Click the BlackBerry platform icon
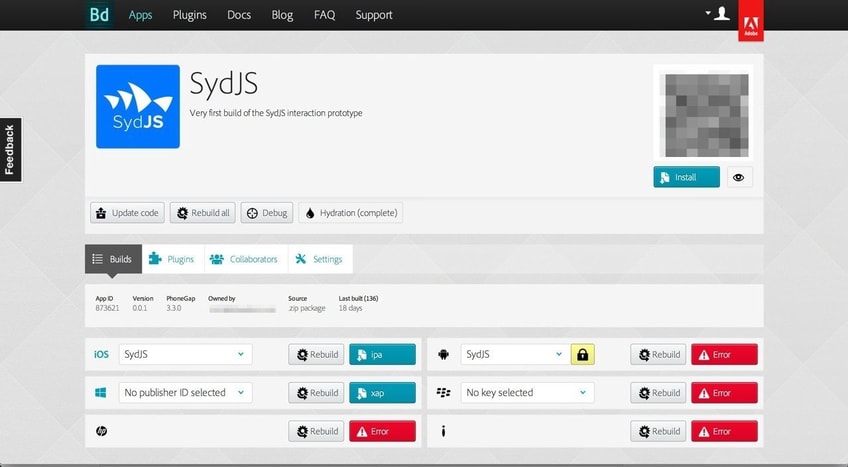Screen dimensions: 848x467 [x=443, y=393]
